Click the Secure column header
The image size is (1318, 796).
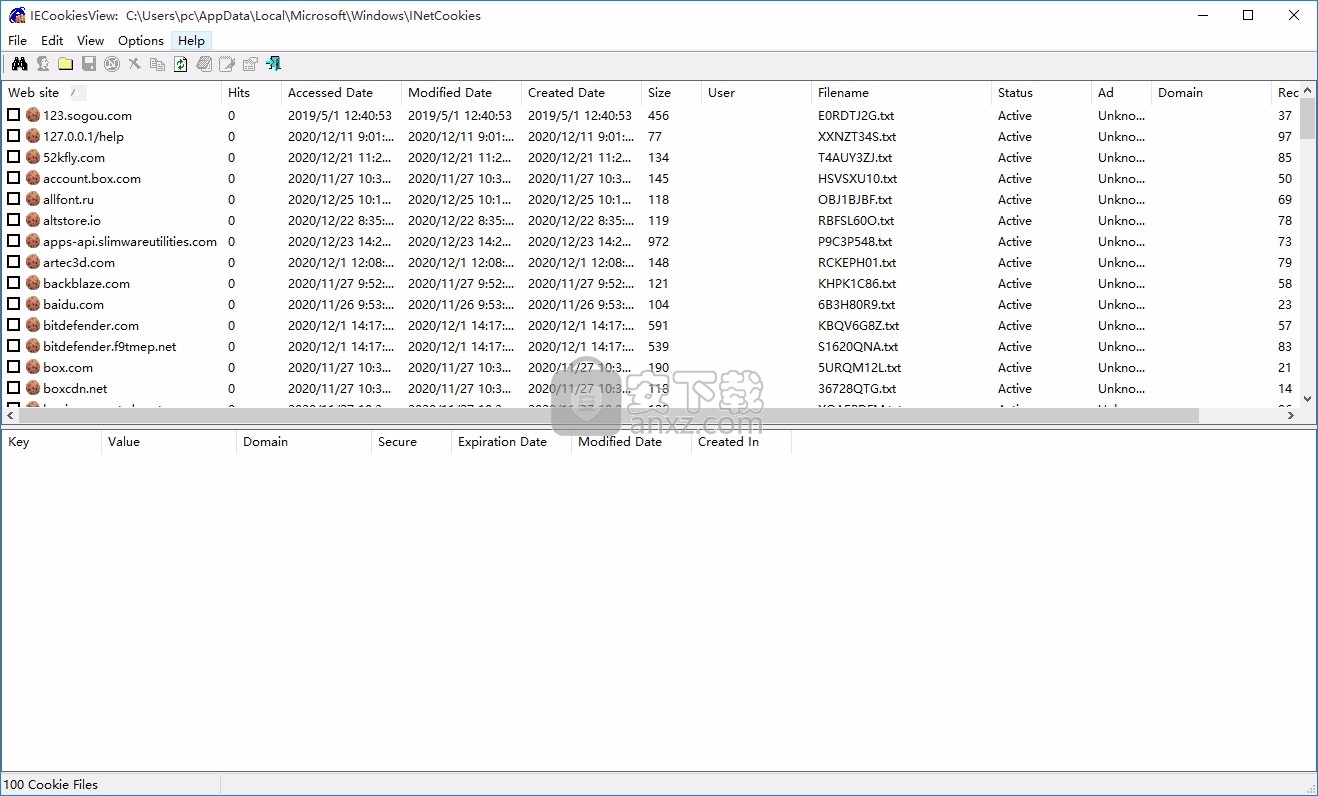tap(411, 441)
